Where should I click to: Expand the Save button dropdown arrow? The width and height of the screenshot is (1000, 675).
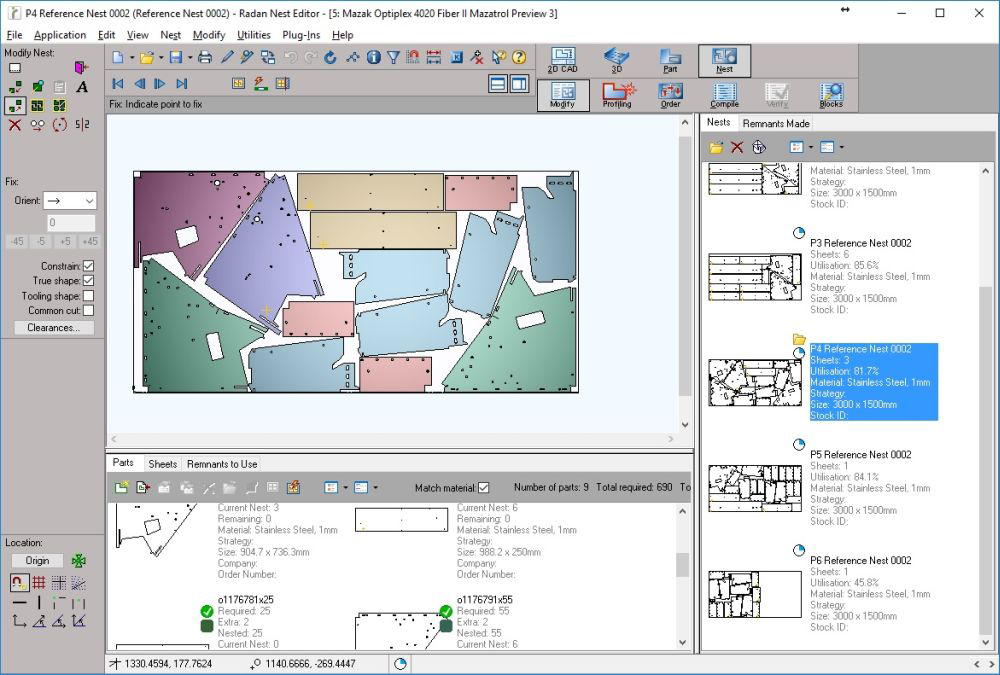click(189, 57)
